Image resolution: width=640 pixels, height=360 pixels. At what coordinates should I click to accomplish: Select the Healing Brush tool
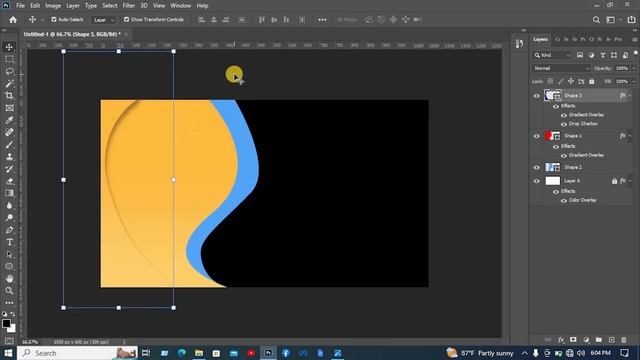pyautogui.click(x=9, y=132)
